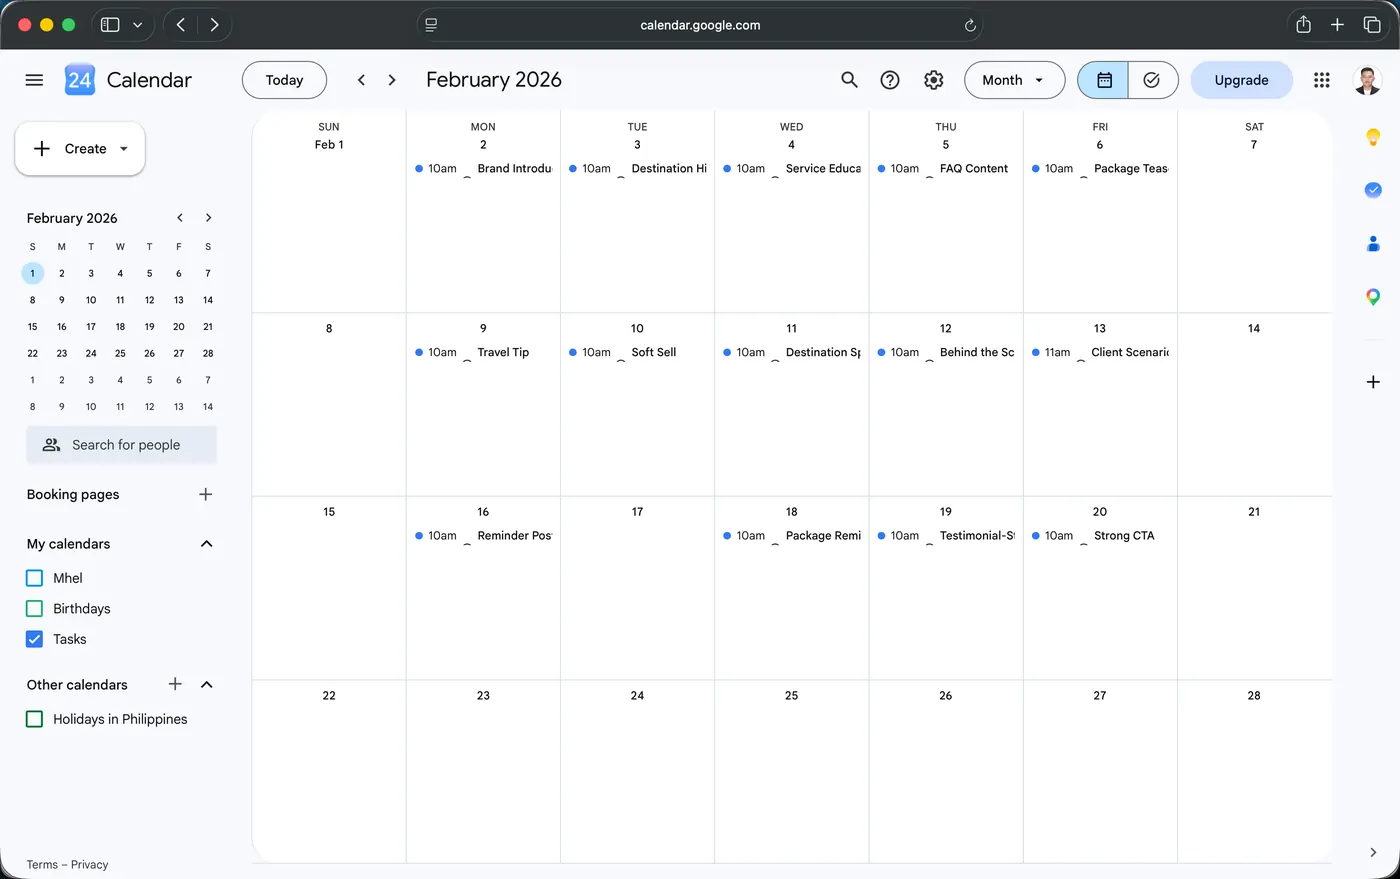Enable the Birthdays calendar checkbox
This screenshot has height=879, width=1400.
click(x=34, y=608)
